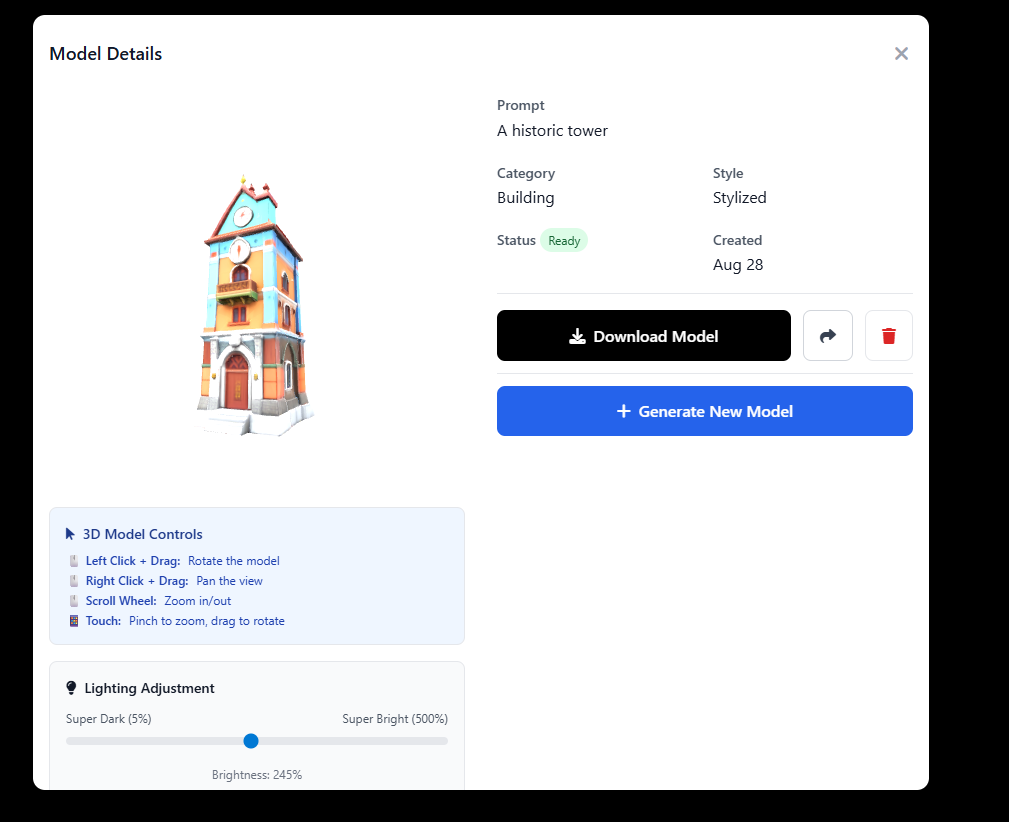1009x822 pixels.
Task: Click the phone icon beside Touch
Action: click(73, 621)
